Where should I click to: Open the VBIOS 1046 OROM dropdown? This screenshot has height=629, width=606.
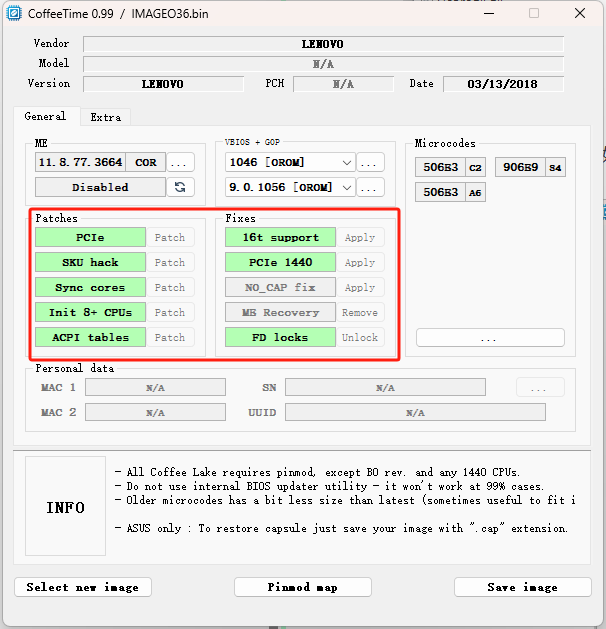(x=291, y=162)
